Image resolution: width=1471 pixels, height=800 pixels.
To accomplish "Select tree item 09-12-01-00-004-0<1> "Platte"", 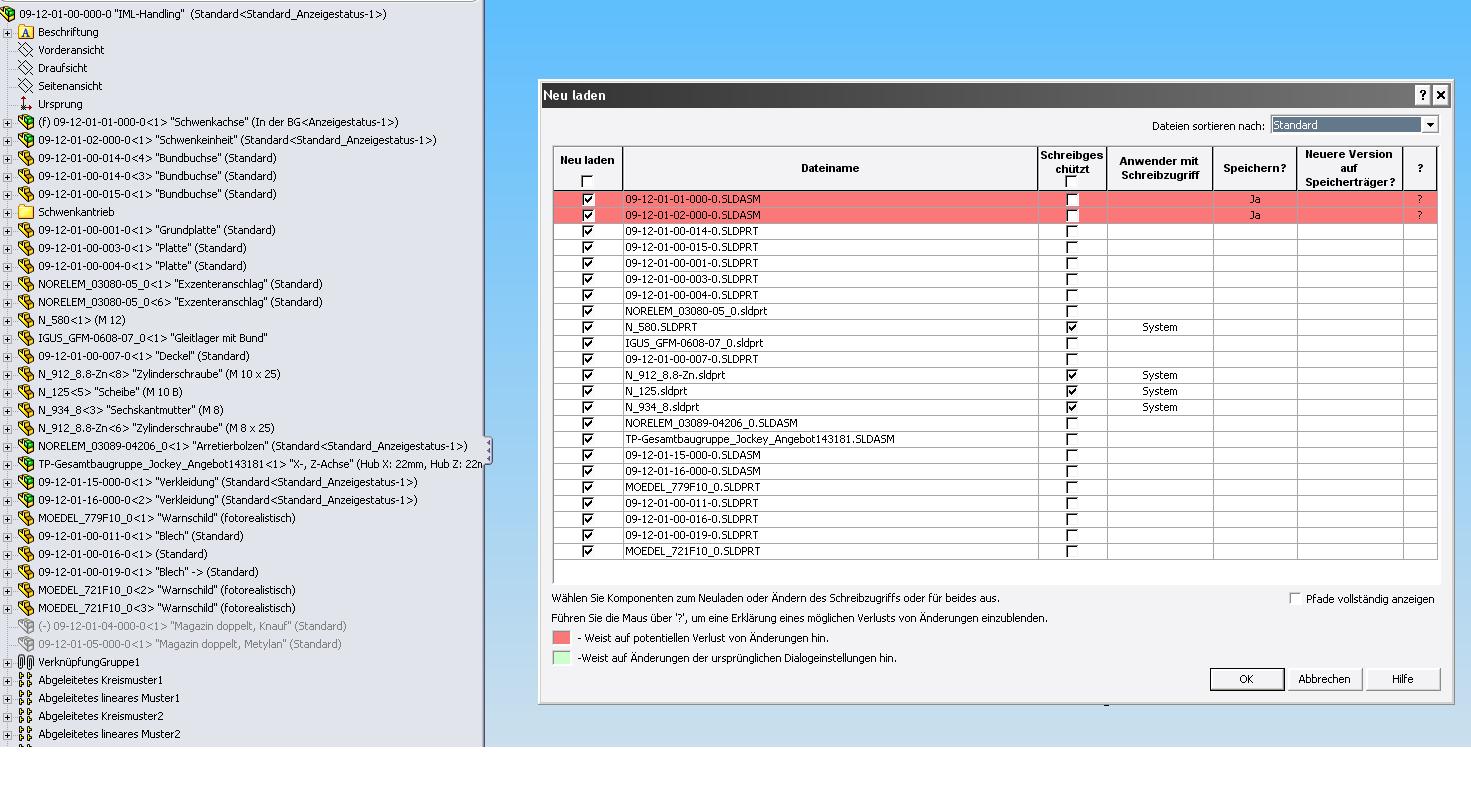I will (x=142, y=266).
